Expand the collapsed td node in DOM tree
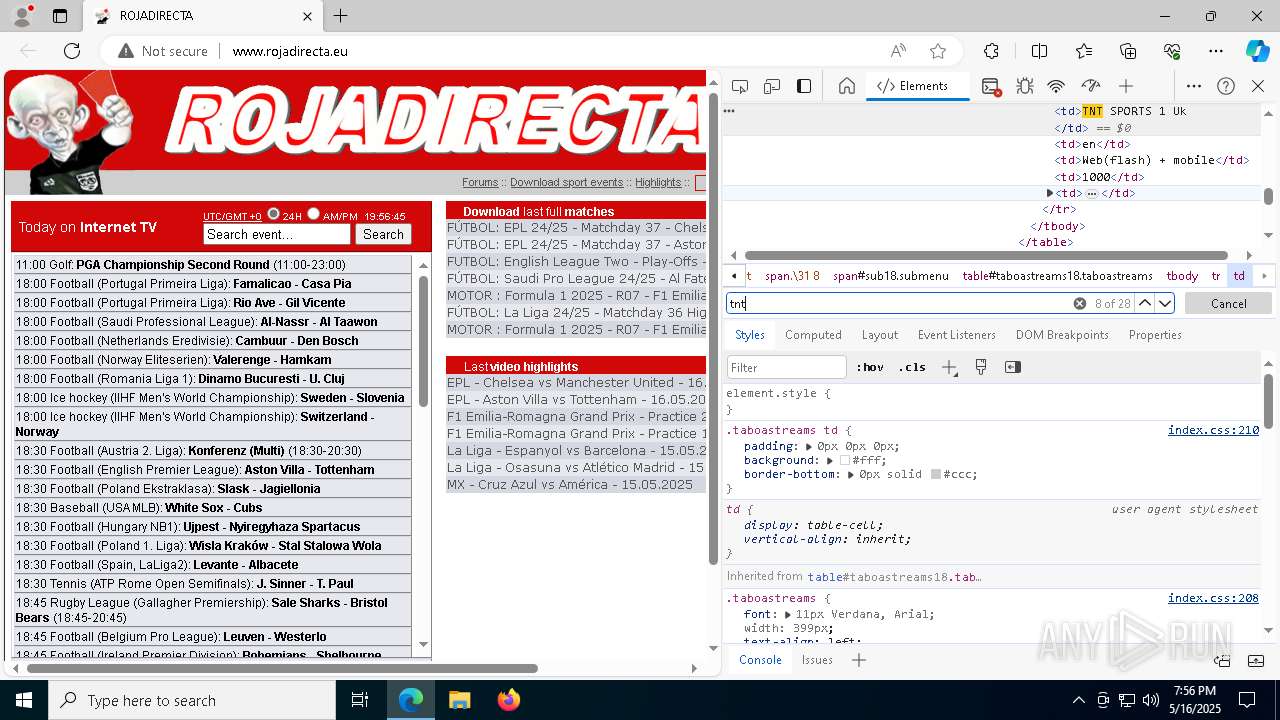1280x720 pixels. 1050,193
